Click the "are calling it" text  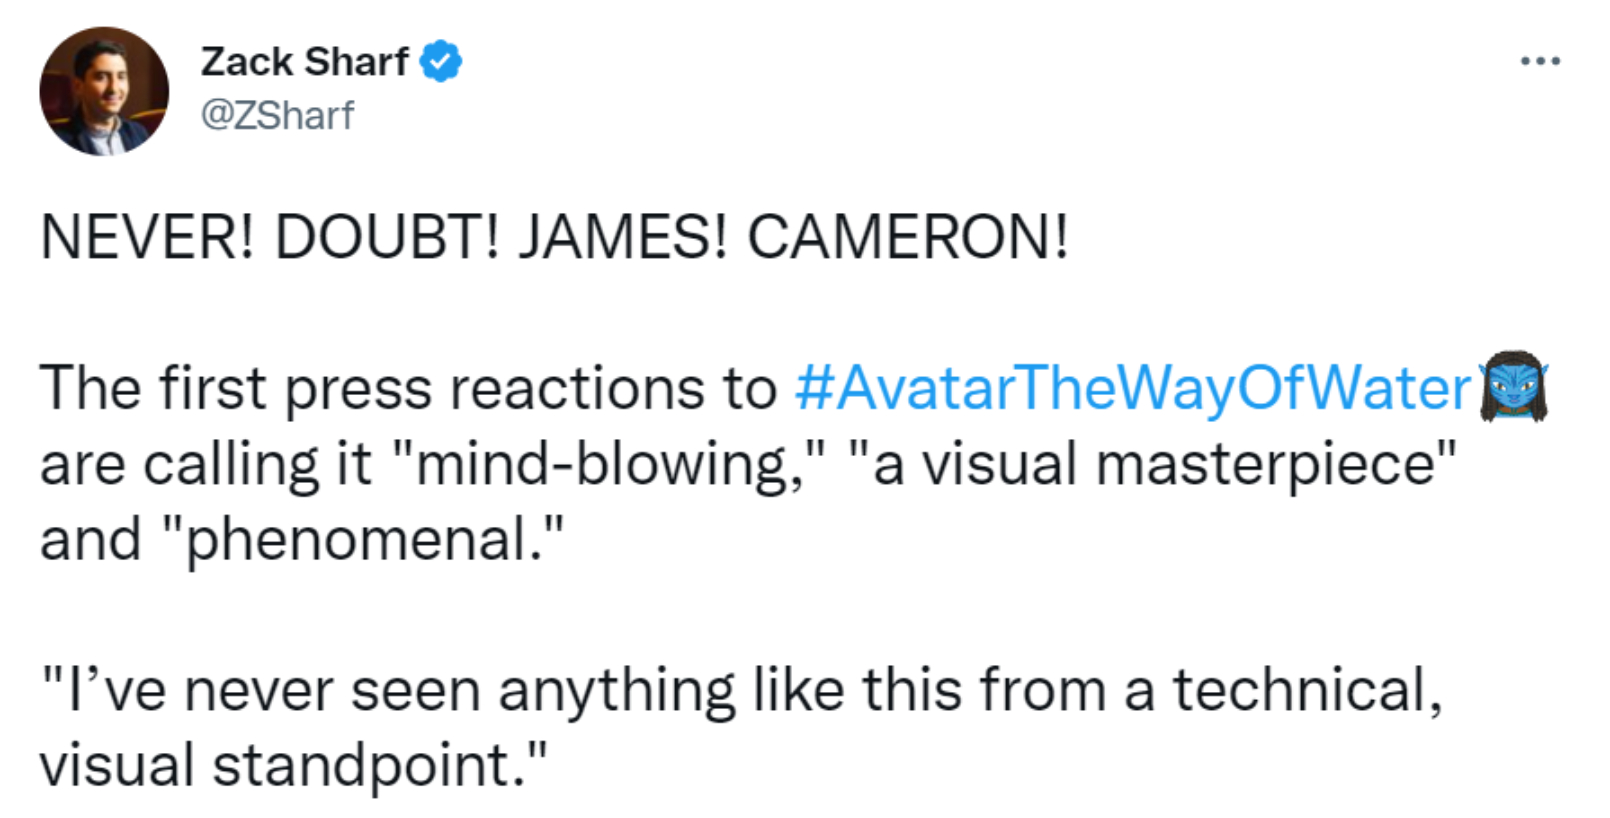205,464
